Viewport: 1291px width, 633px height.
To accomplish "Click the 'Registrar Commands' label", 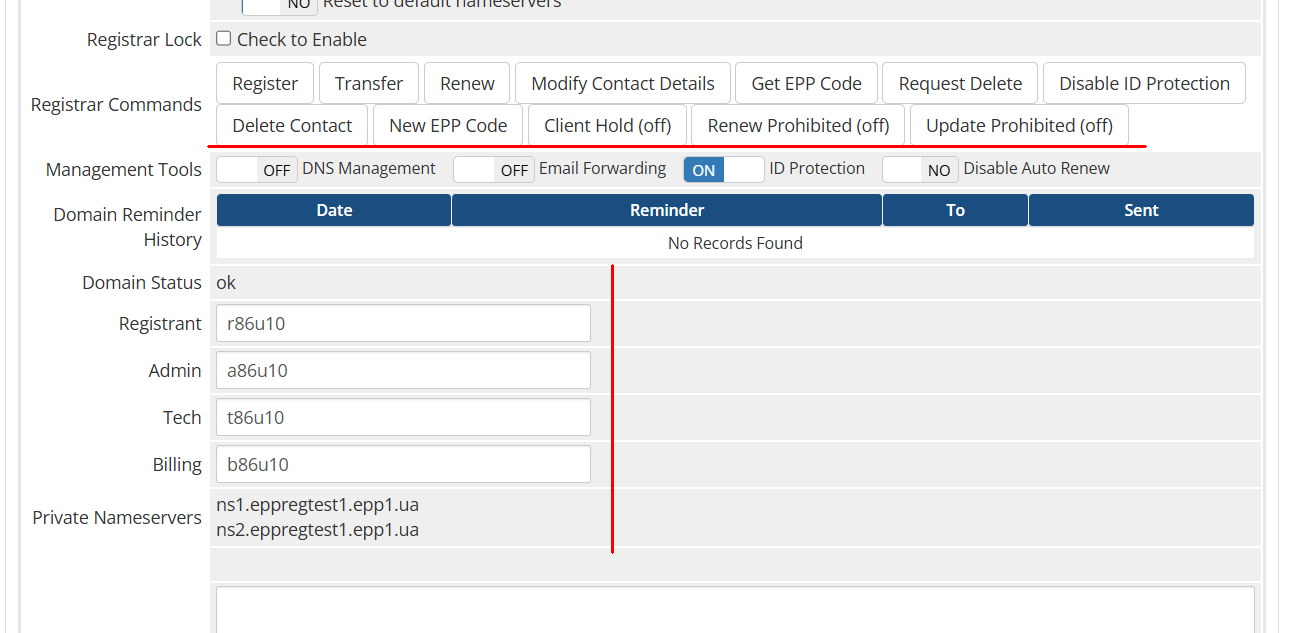I will (116, 105).
